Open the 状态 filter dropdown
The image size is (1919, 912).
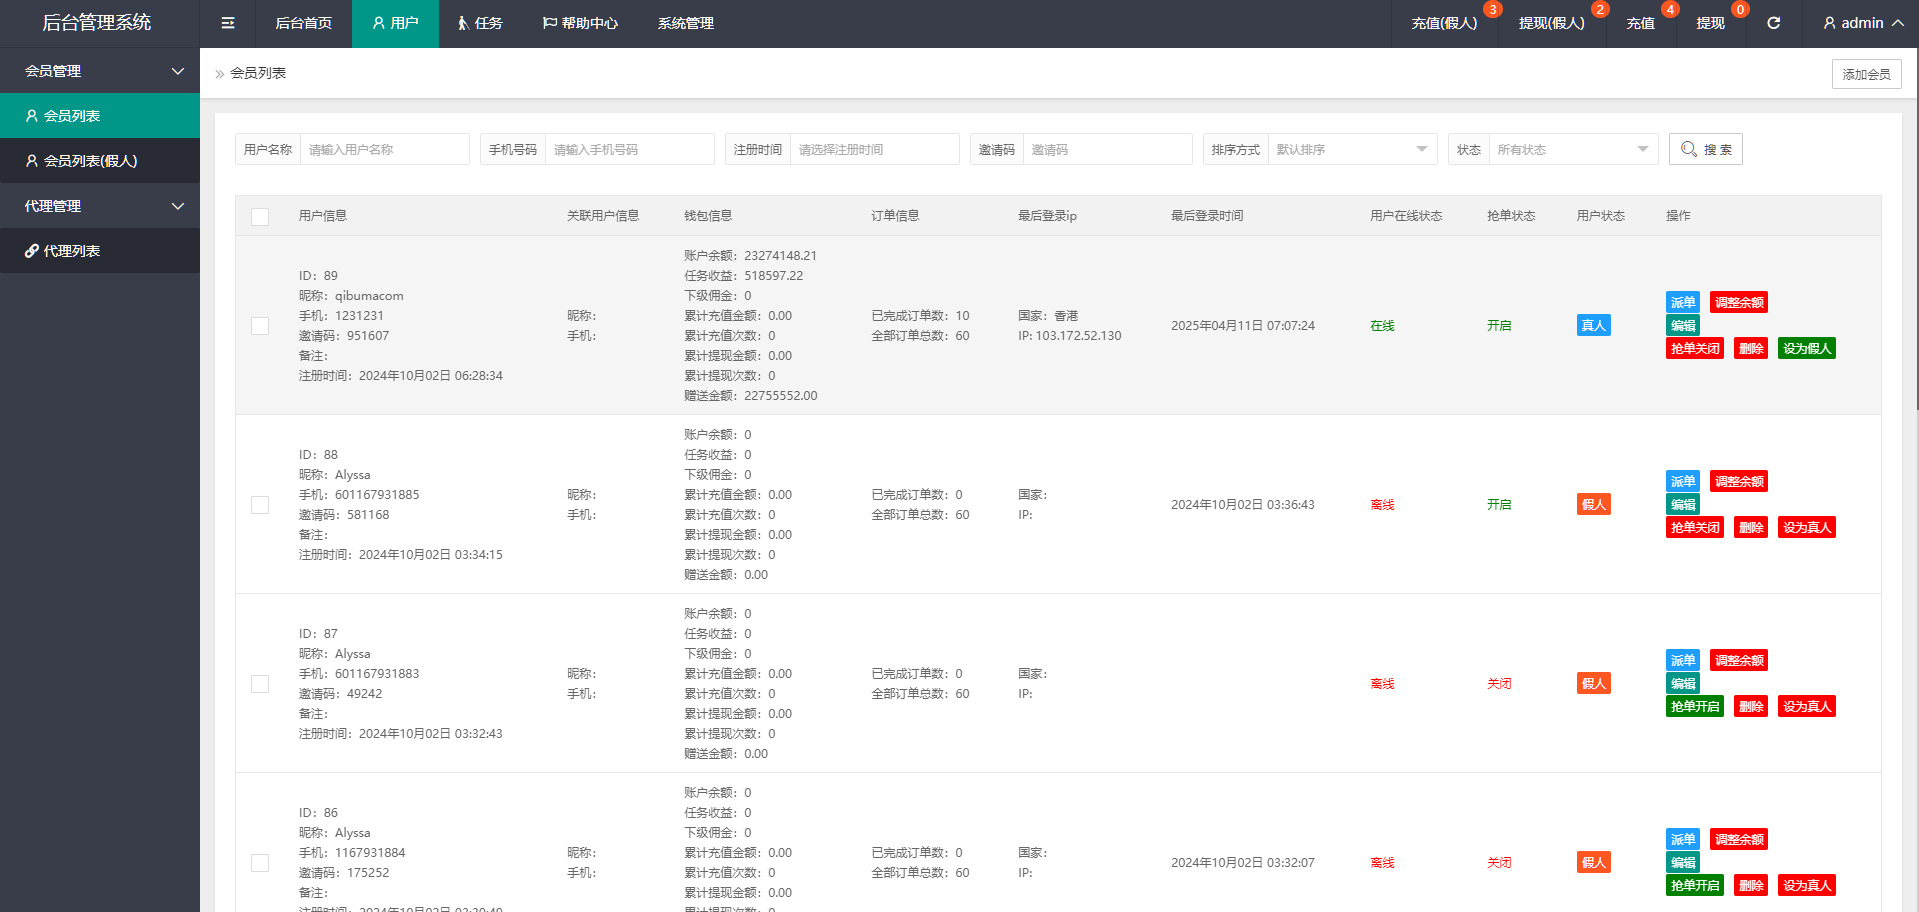(1572, 149)
